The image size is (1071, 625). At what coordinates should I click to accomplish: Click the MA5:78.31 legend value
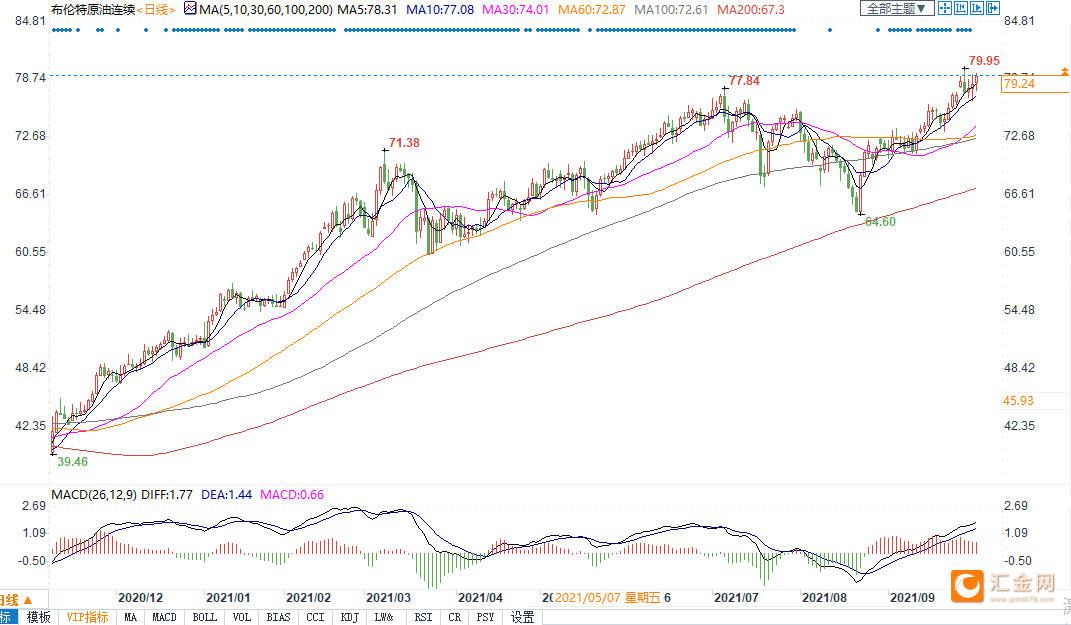pos(368,10)
